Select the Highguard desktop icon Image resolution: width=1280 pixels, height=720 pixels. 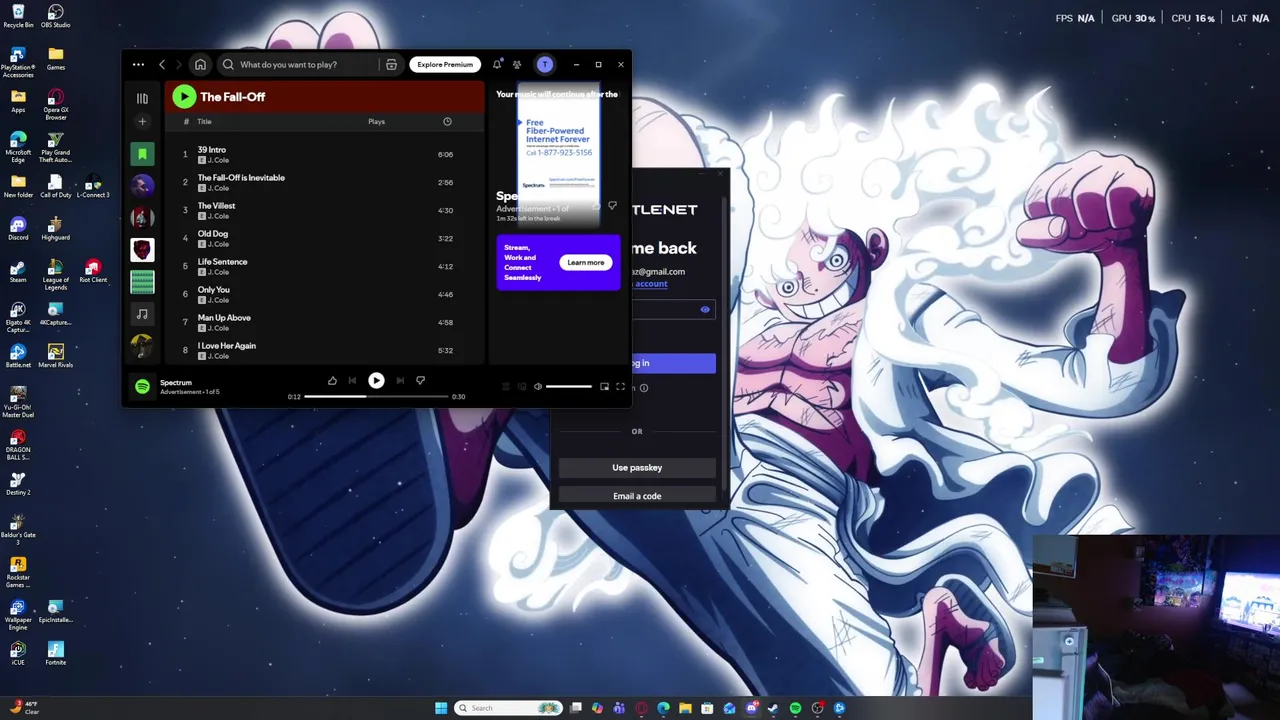tap(56, 229)
